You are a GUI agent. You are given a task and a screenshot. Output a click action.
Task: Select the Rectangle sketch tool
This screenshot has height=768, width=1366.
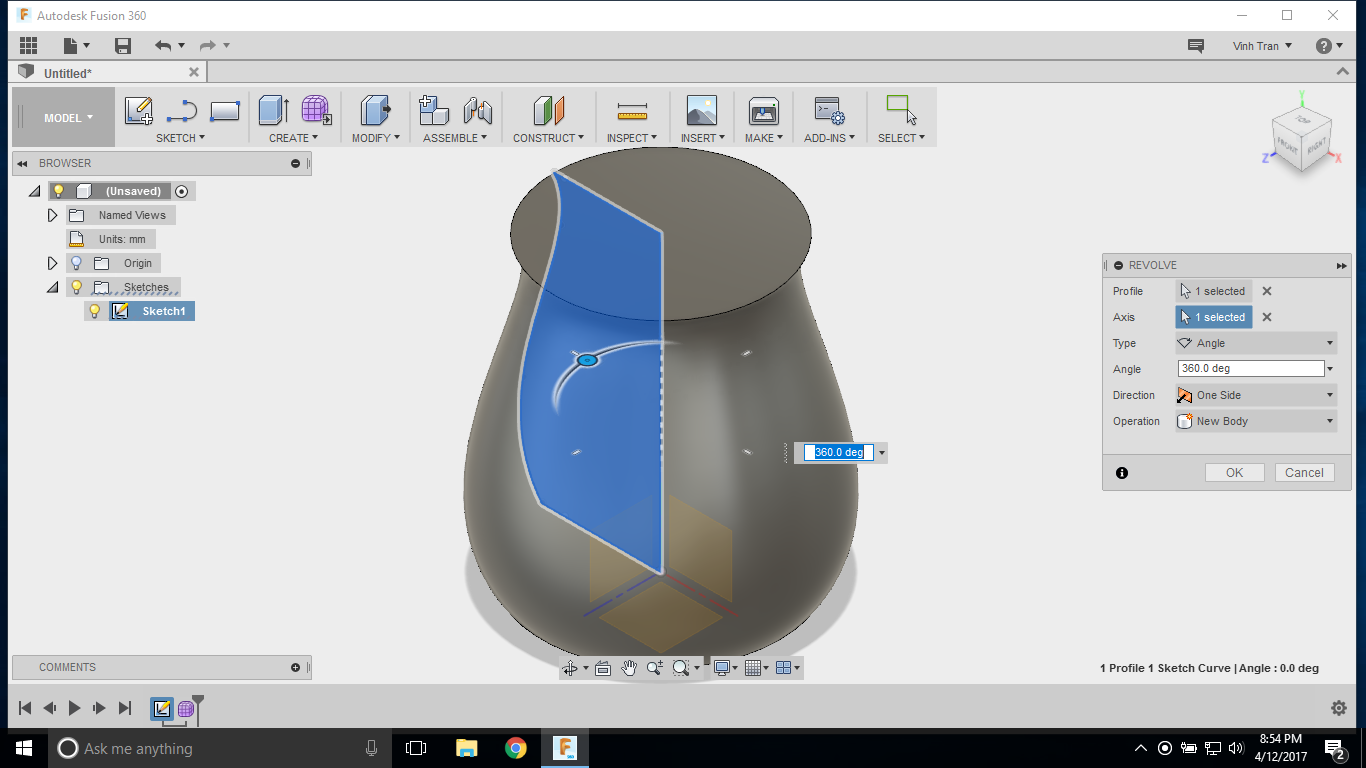tap(224, 110)
